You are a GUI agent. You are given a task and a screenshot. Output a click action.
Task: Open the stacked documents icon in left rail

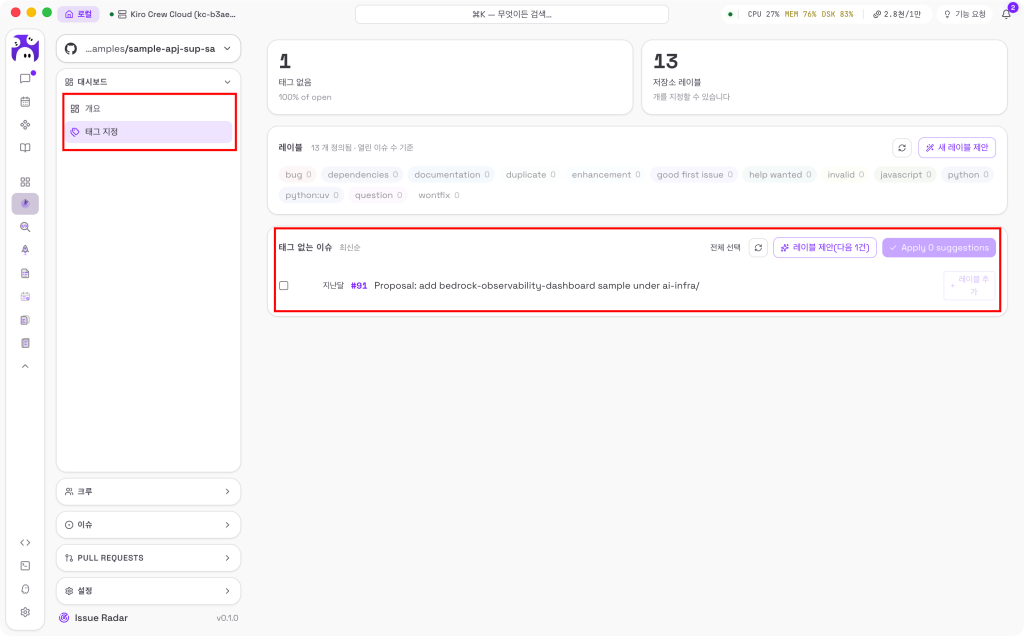pos(25,320)
